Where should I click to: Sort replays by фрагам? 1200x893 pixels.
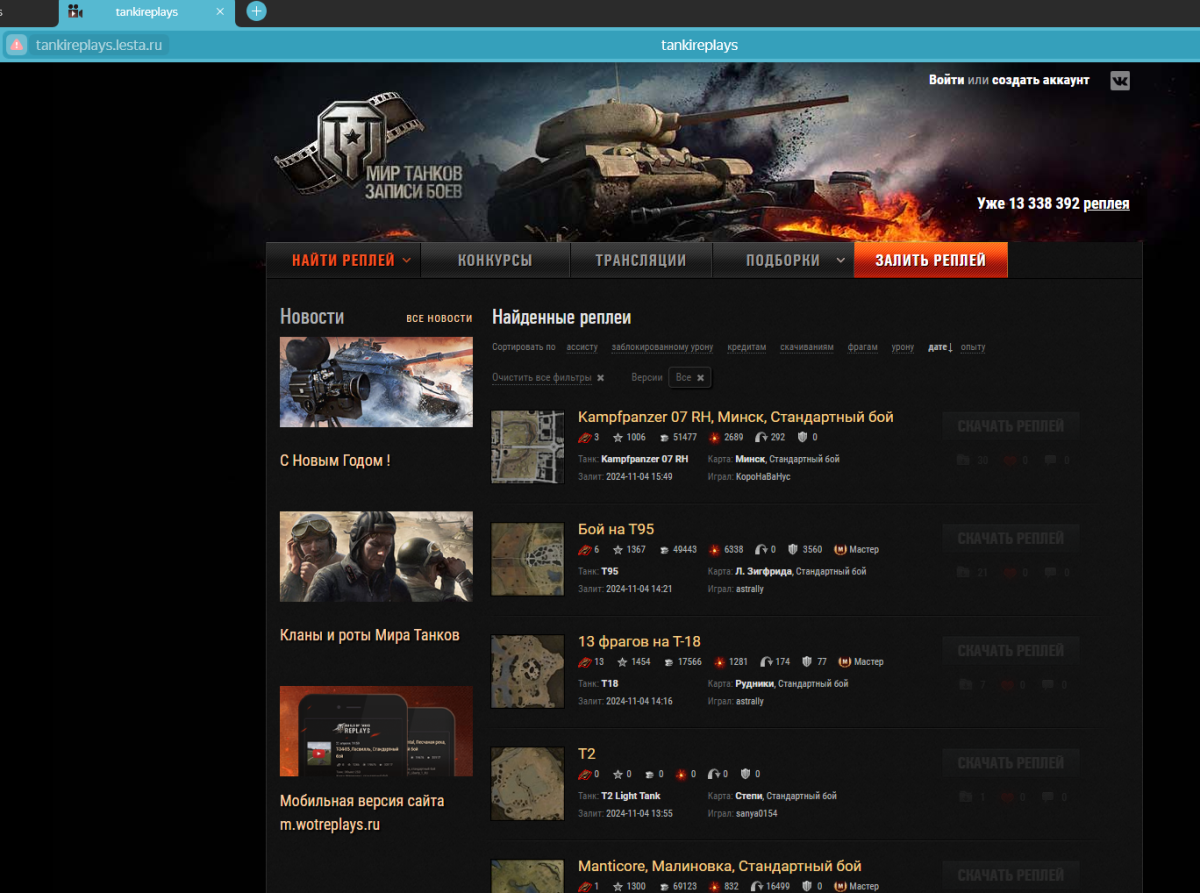(862, 347)
